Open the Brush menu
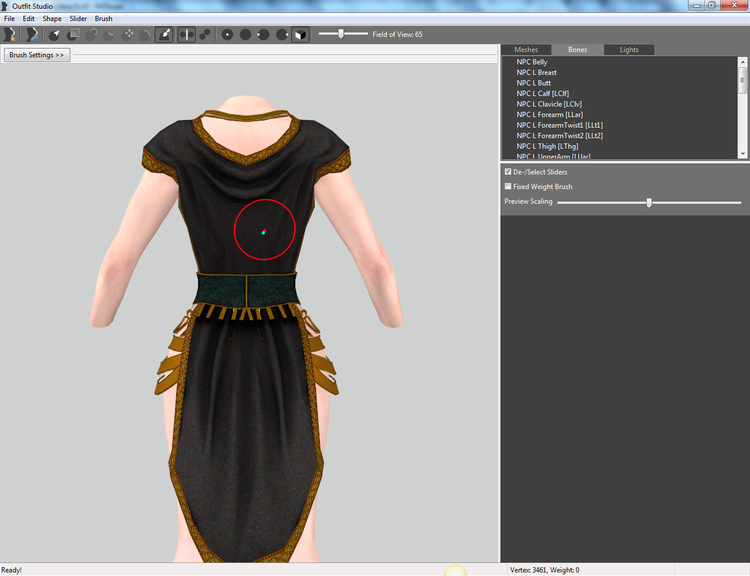This screenshot has width=750, height=576. 103,19
